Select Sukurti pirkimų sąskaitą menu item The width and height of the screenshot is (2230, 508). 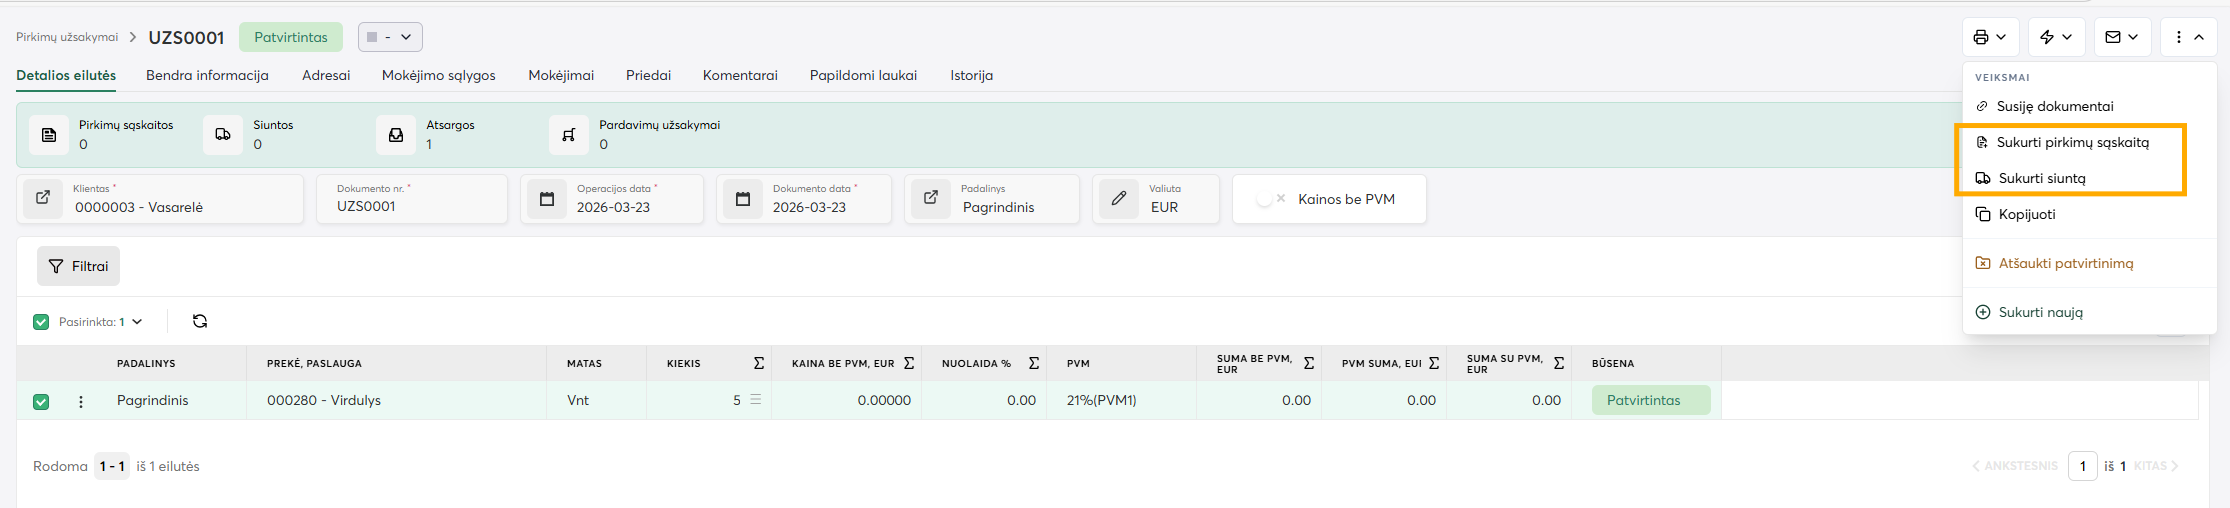2072,142
